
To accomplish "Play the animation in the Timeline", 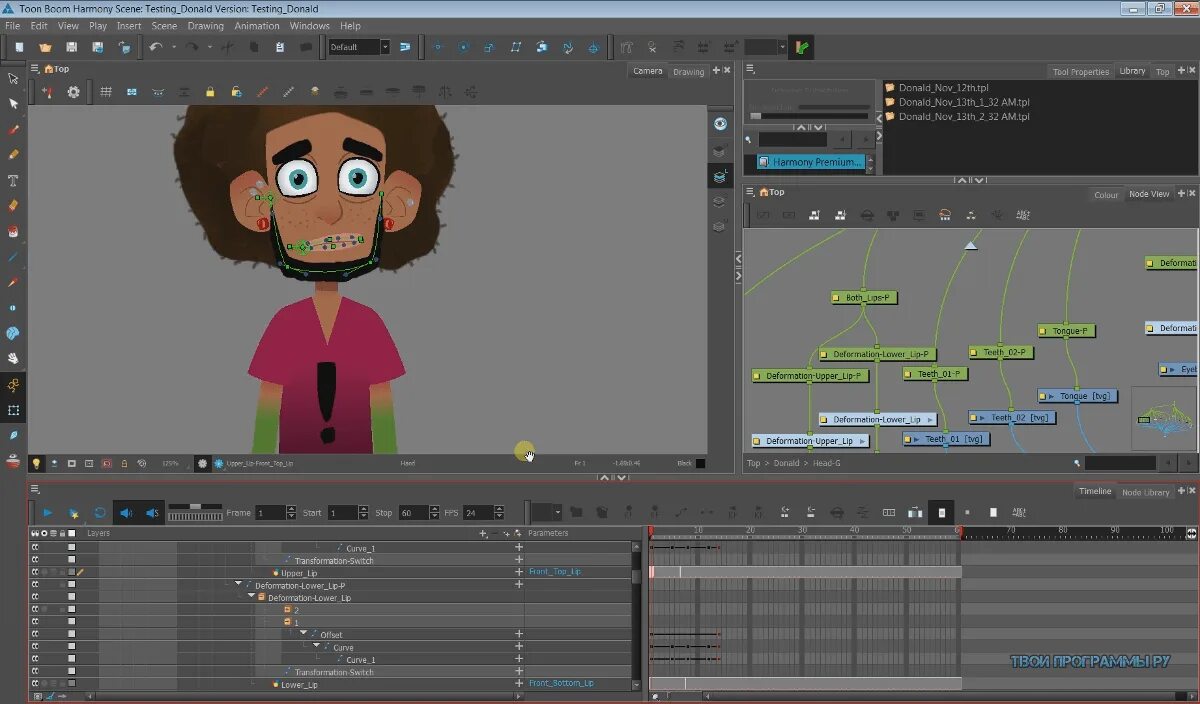I will [x=47, y=512].
